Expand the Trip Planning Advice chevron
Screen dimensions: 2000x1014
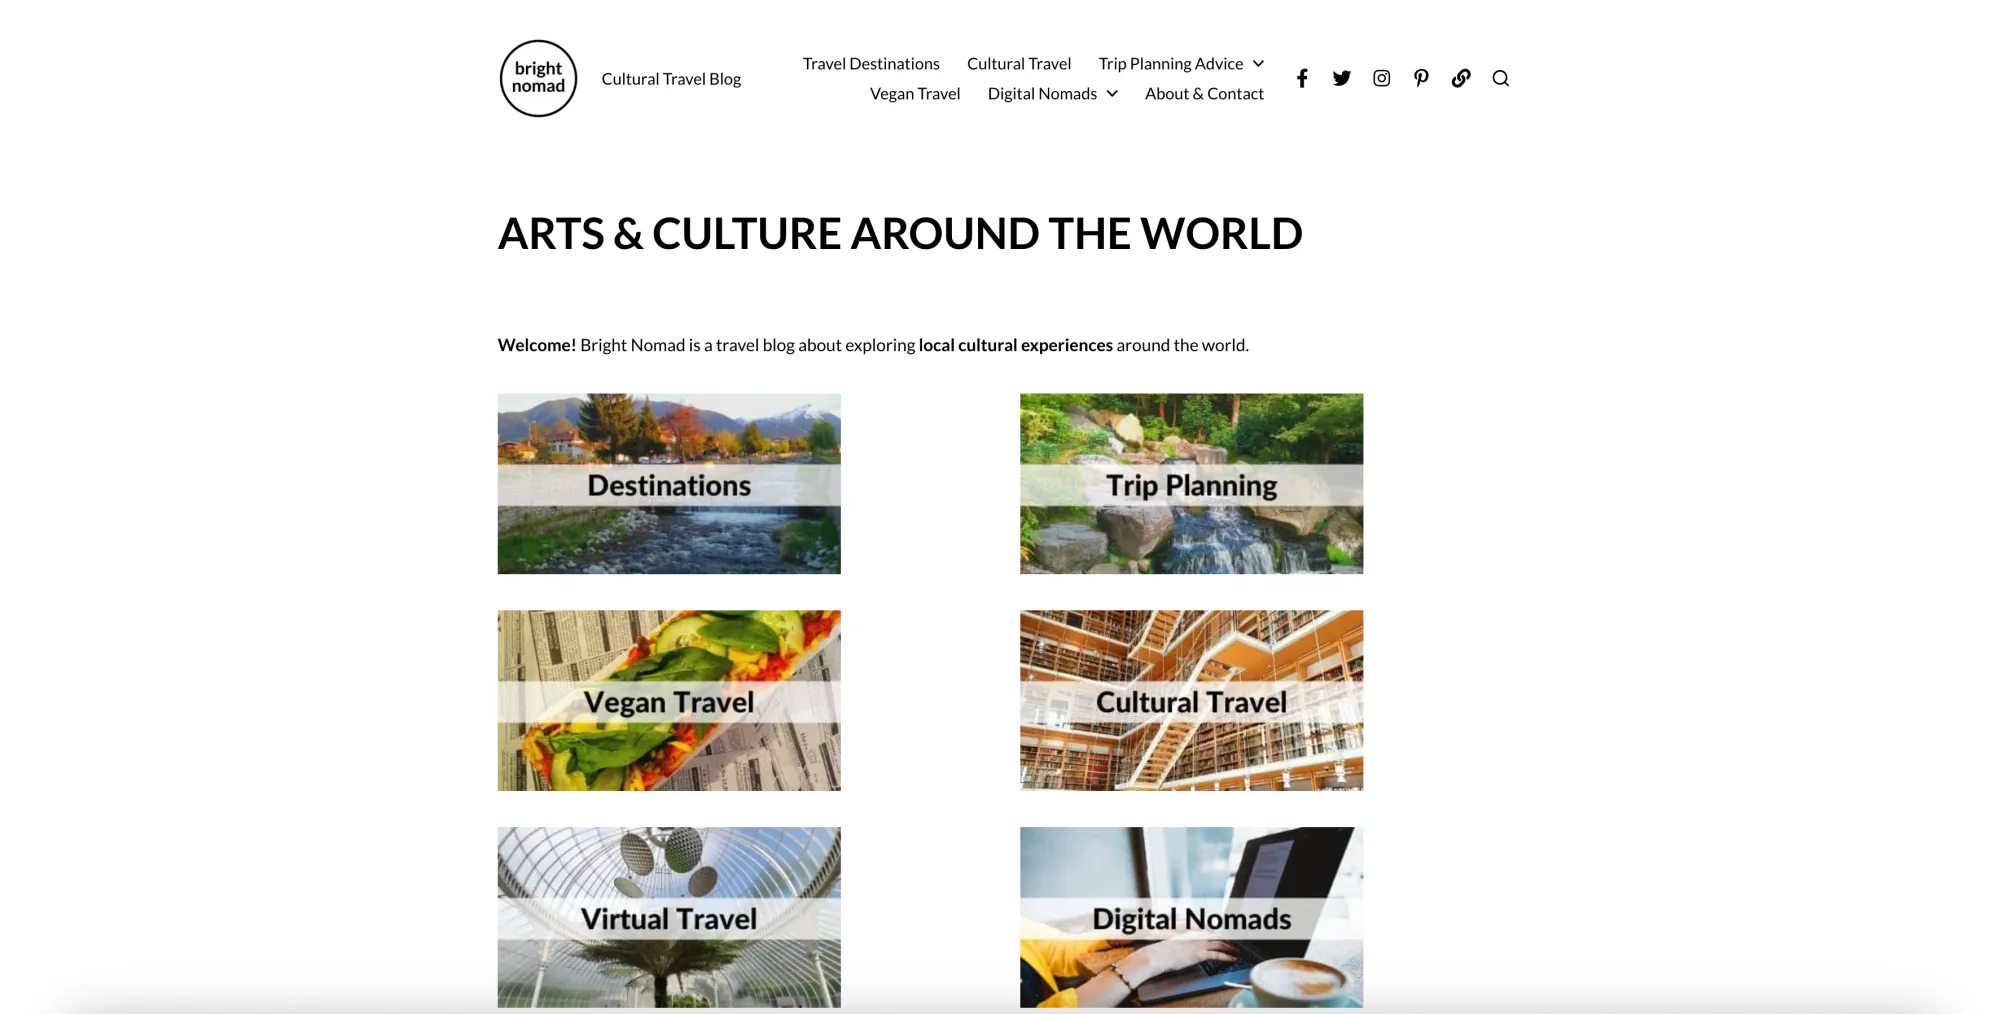(x=1258, y=63)
